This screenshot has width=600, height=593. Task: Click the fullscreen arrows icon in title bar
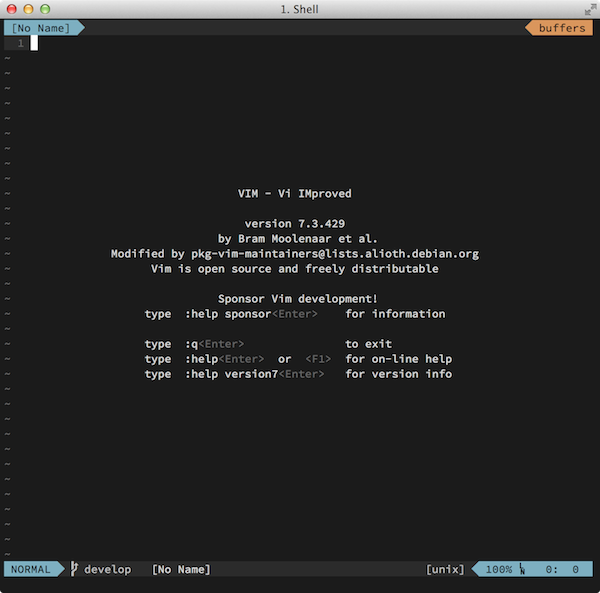click(x=590, y=10)
